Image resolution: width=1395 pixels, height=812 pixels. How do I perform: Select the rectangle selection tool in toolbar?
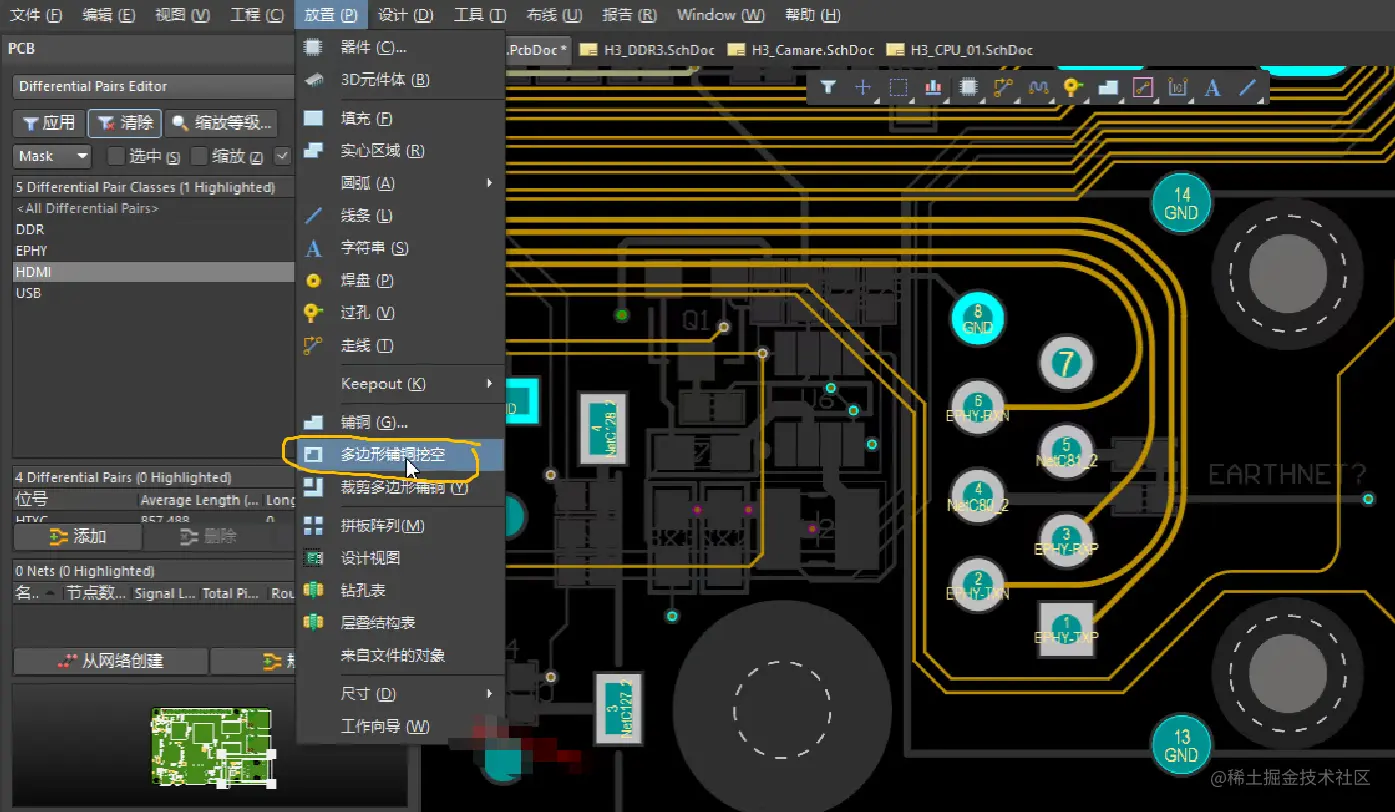click(898, 88)
